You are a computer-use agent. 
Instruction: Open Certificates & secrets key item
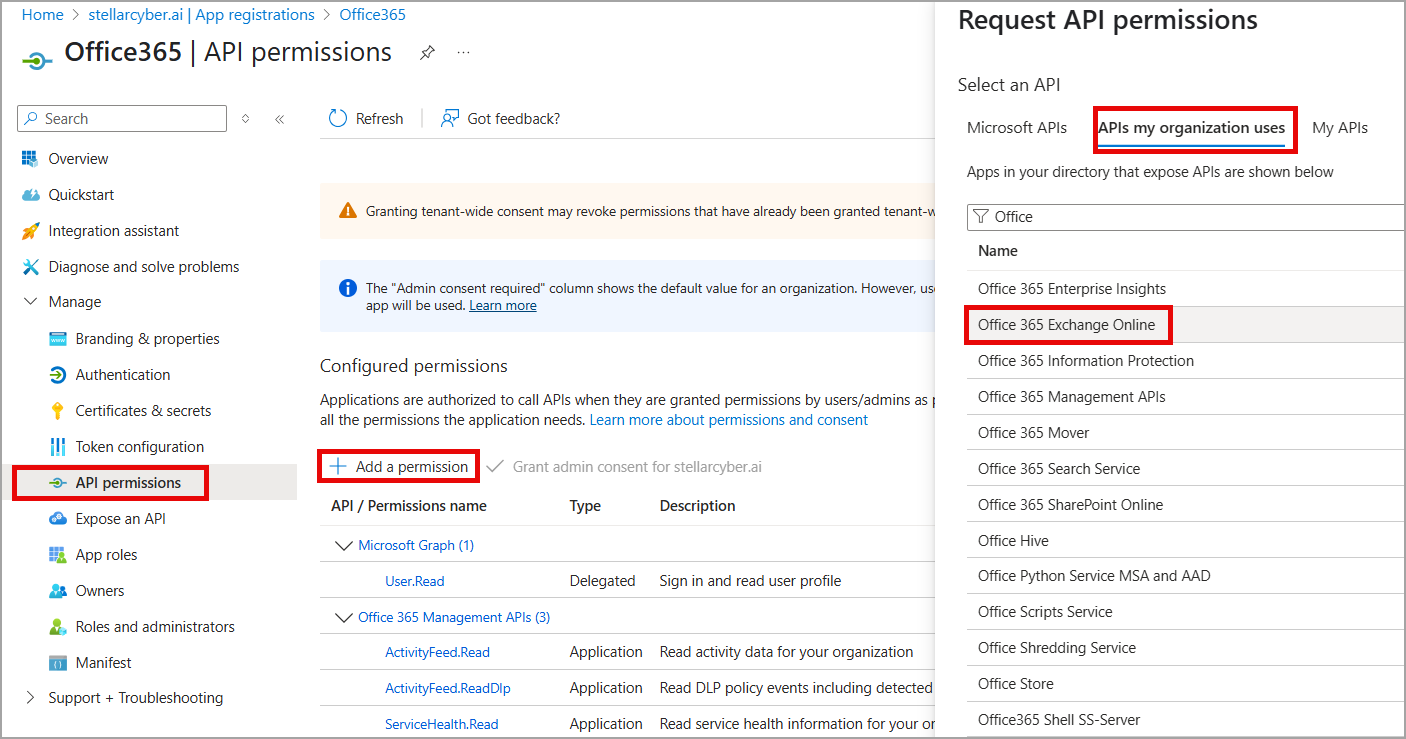(143, 411)
